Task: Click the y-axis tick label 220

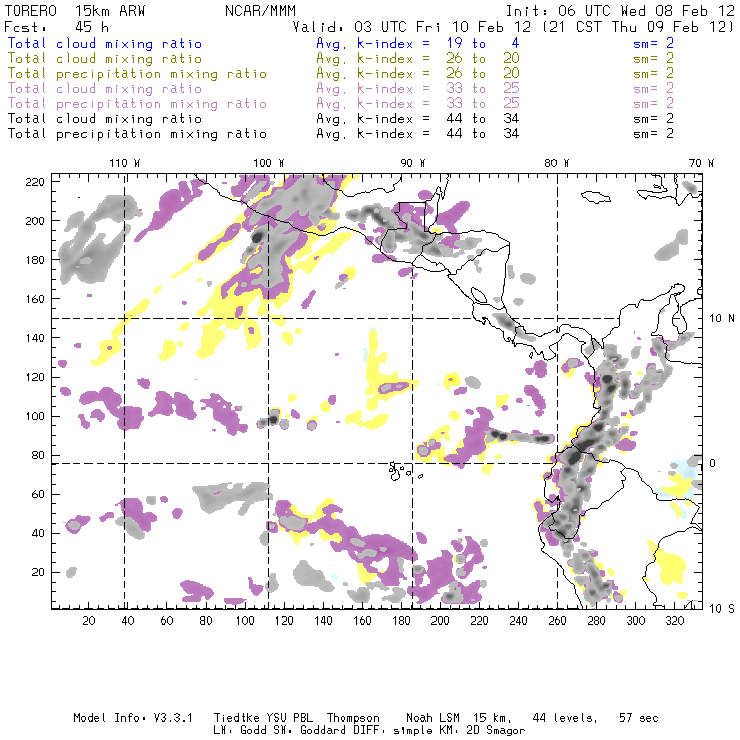Action: (35, 182)
